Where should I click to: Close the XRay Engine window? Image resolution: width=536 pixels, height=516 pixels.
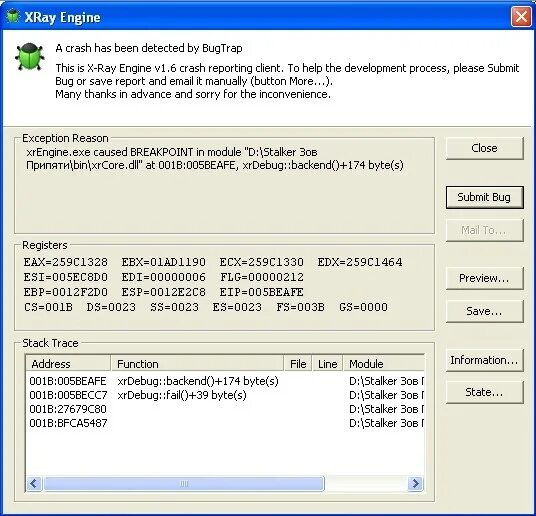pyautogui.click(x=521, y=16)
